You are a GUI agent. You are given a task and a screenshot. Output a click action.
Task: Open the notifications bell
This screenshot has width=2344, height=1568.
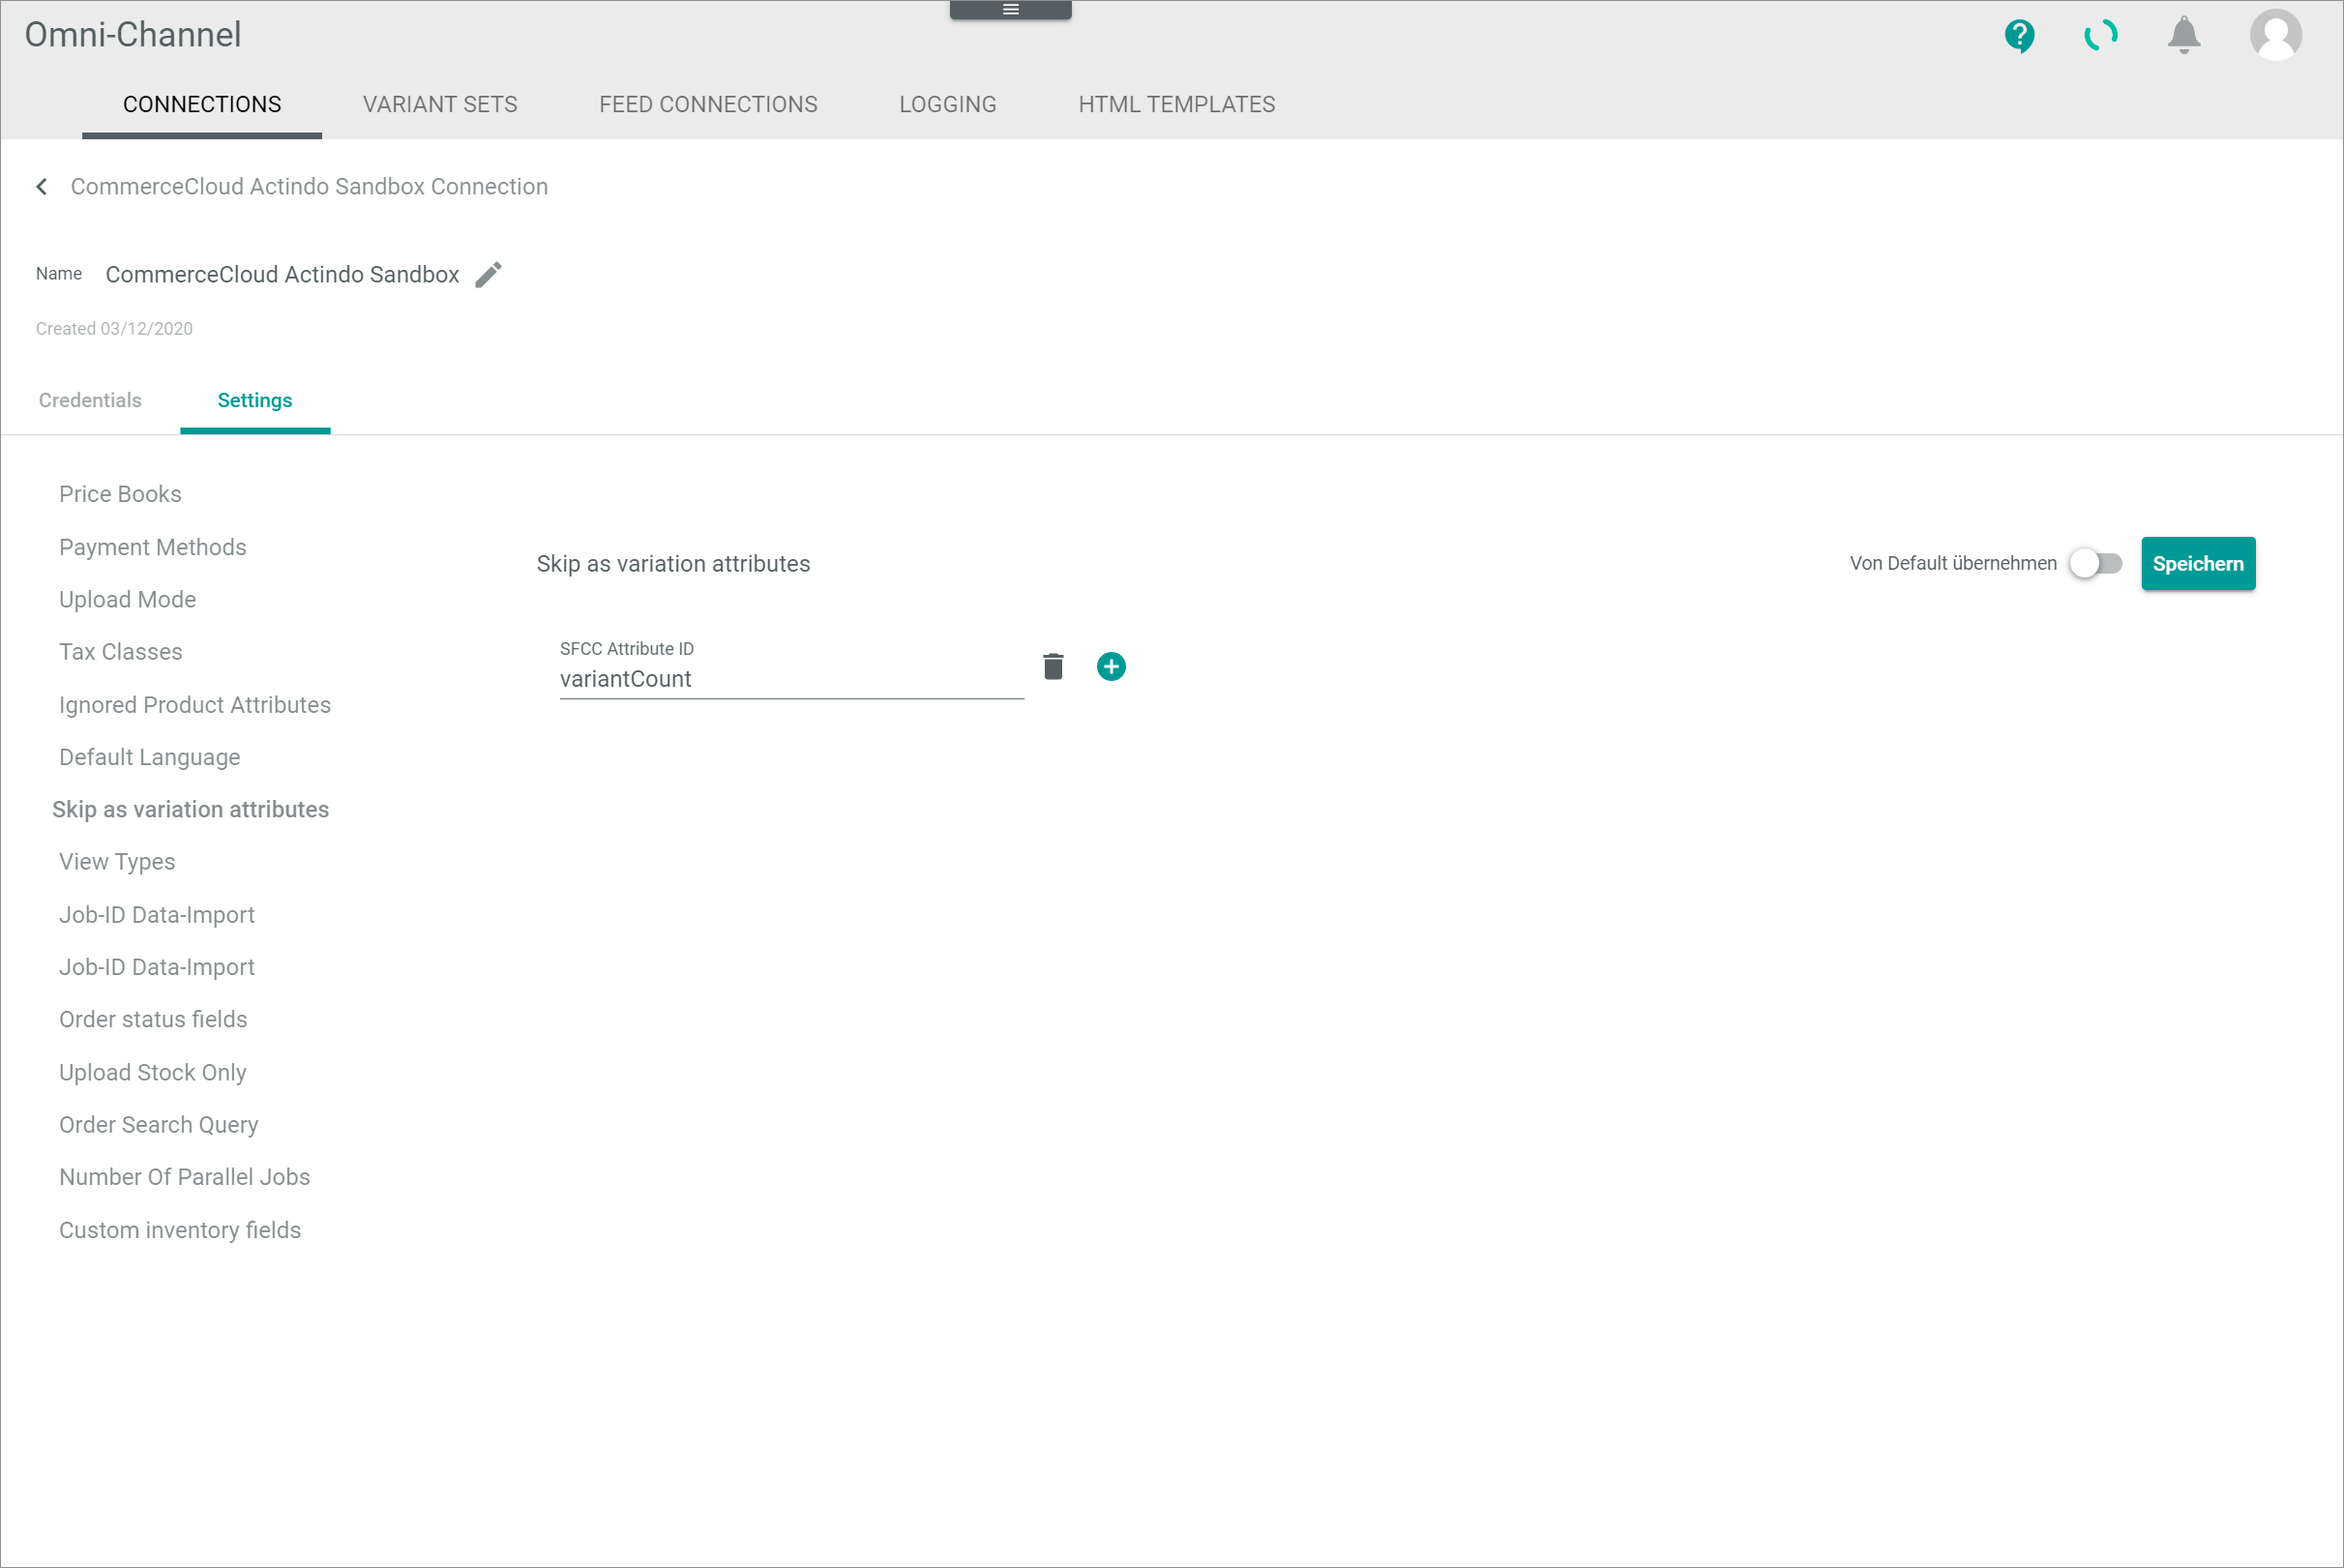[x=2184, y=35]
